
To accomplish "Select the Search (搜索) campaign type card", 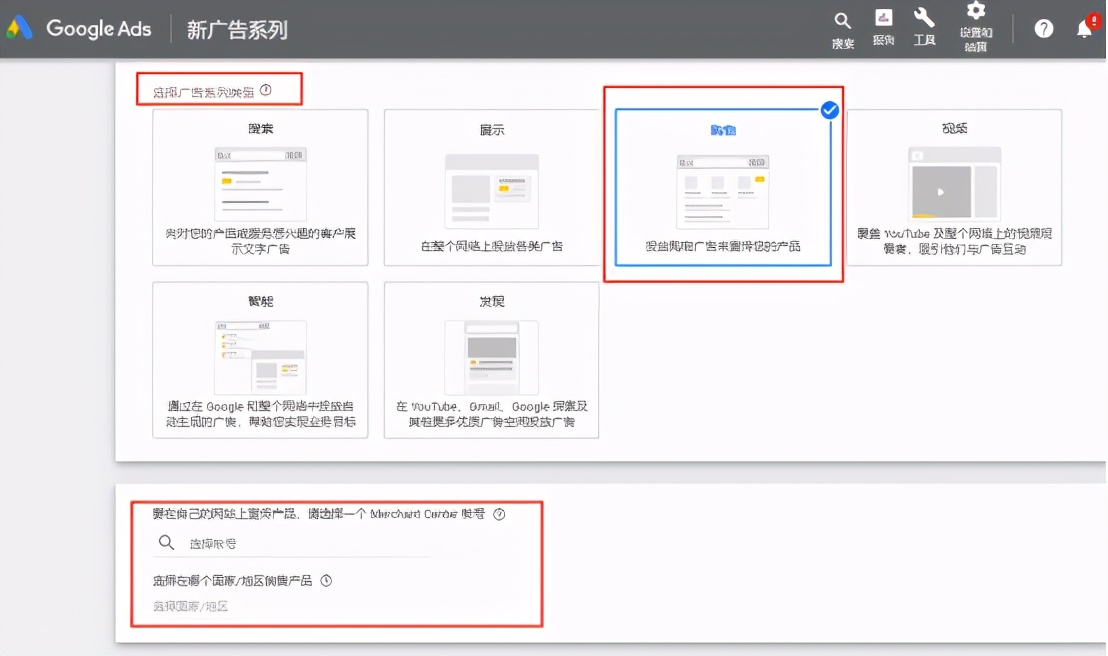I will point(258,187).
